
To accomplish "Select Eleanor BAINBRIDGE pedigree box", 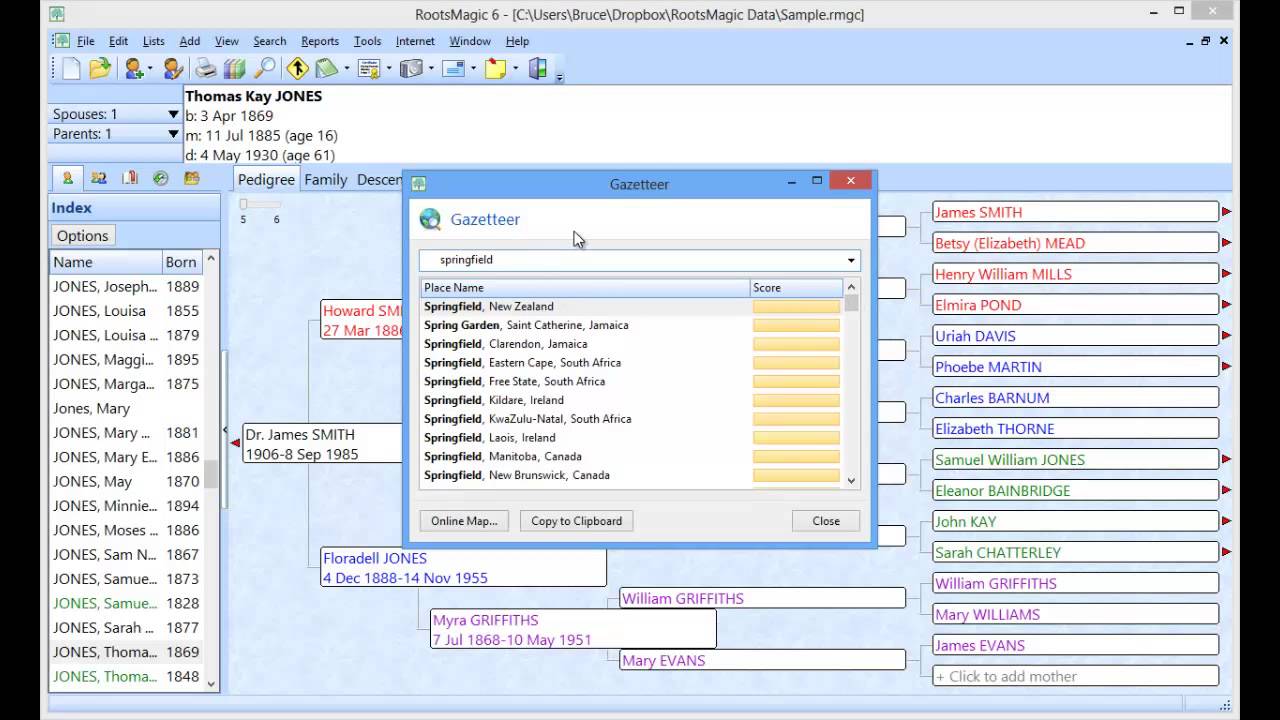I will [x=1075, y=490].
